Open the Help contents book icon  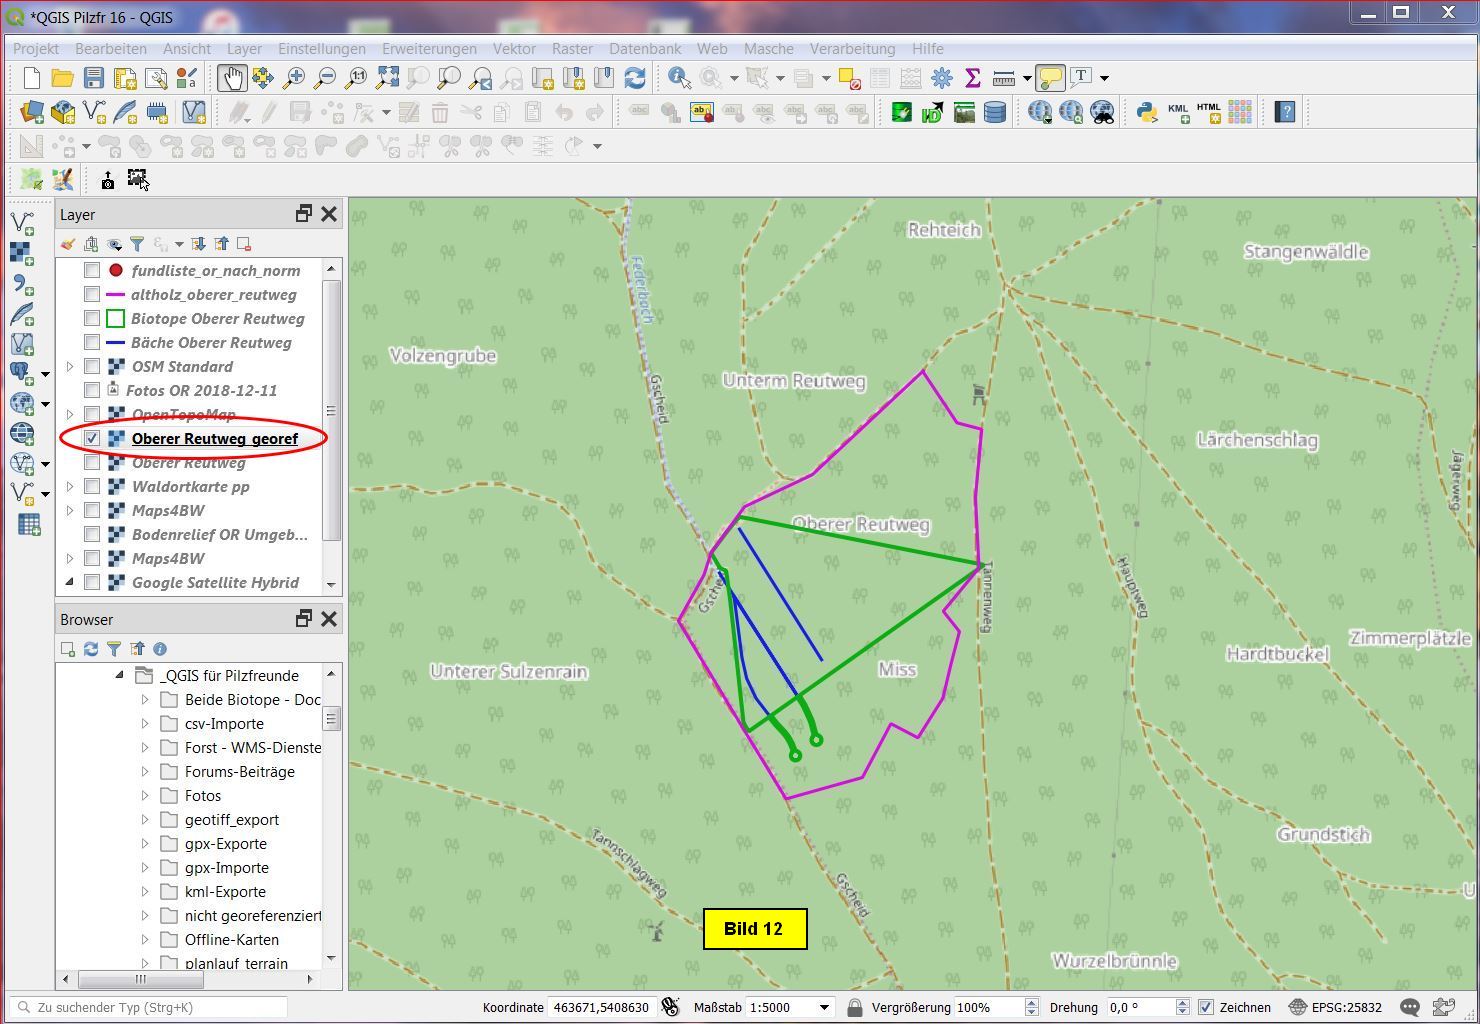1285,112
